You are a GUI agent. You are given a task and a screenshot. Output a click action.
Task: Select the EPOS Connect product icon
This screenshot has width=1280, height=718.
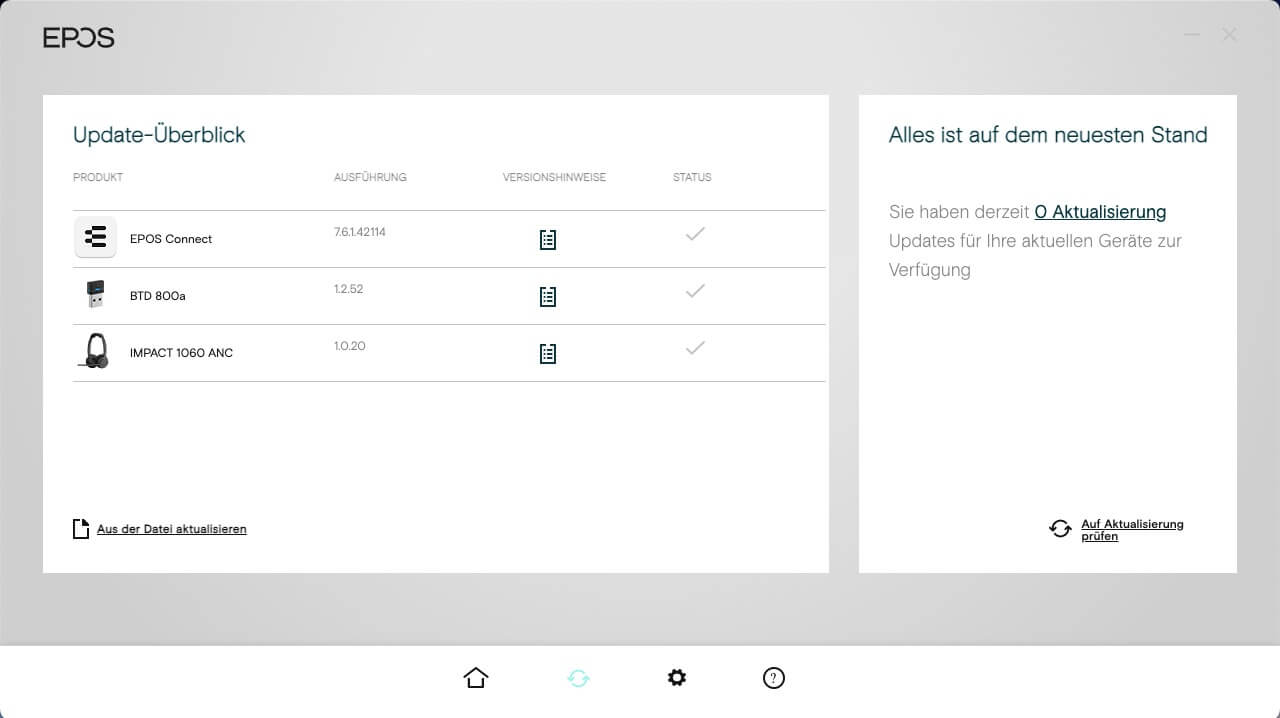(x=95, y=238)
